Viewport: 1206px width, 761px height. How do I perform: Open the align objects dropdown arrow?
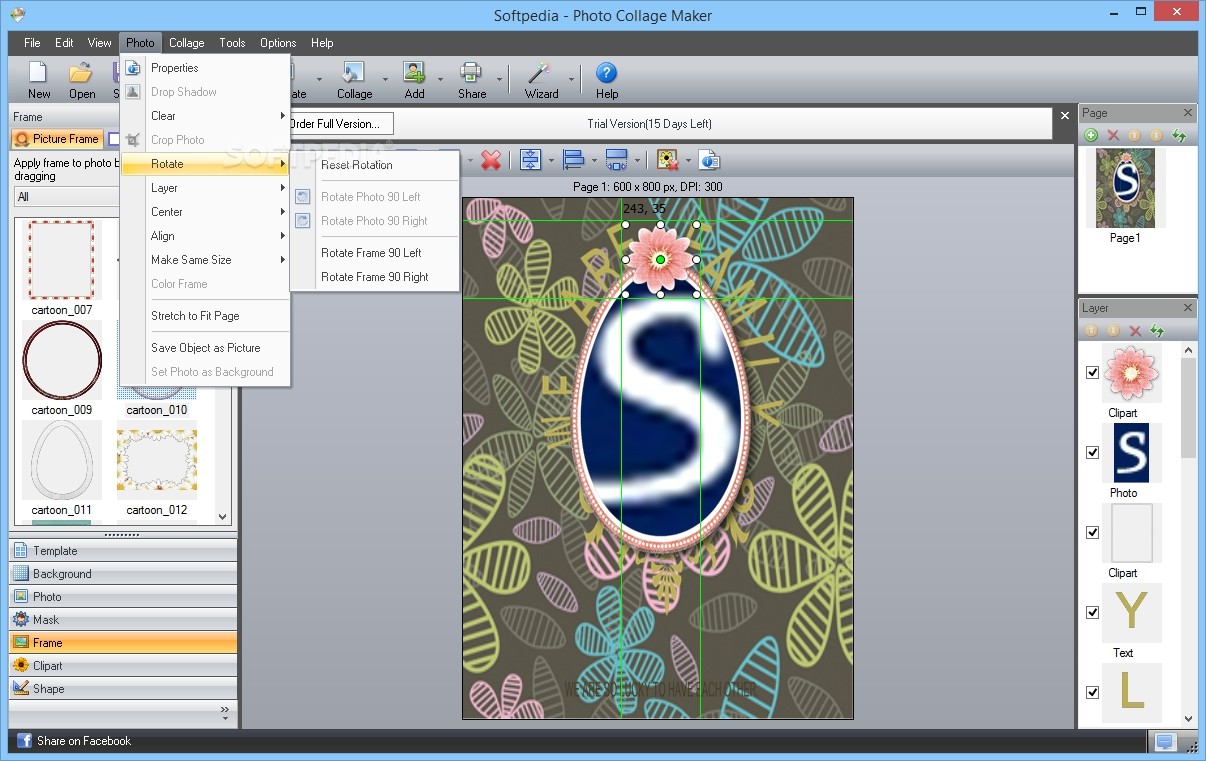pos(594,161)
